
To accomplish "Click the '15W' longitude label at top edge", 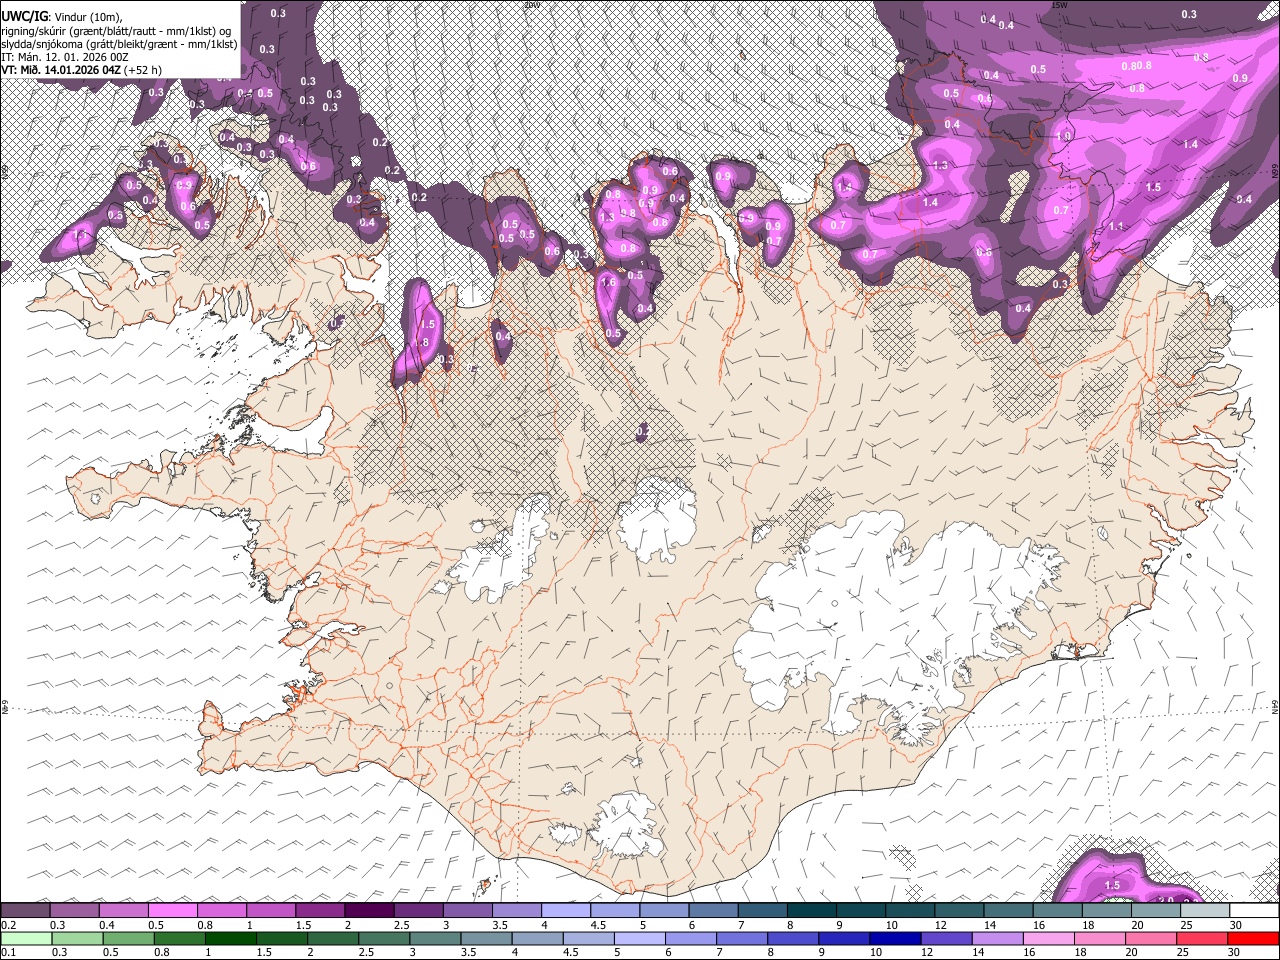I will click(x=1060, y=5).
